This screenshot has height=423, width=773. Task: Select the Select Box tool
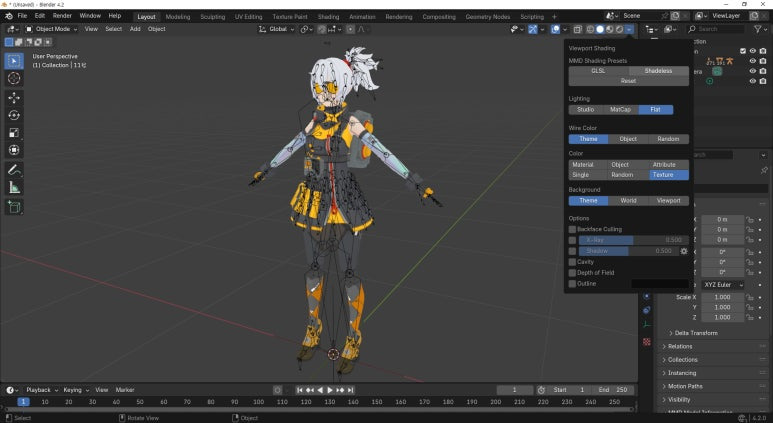pyautogui.click(x=14, y=61)
